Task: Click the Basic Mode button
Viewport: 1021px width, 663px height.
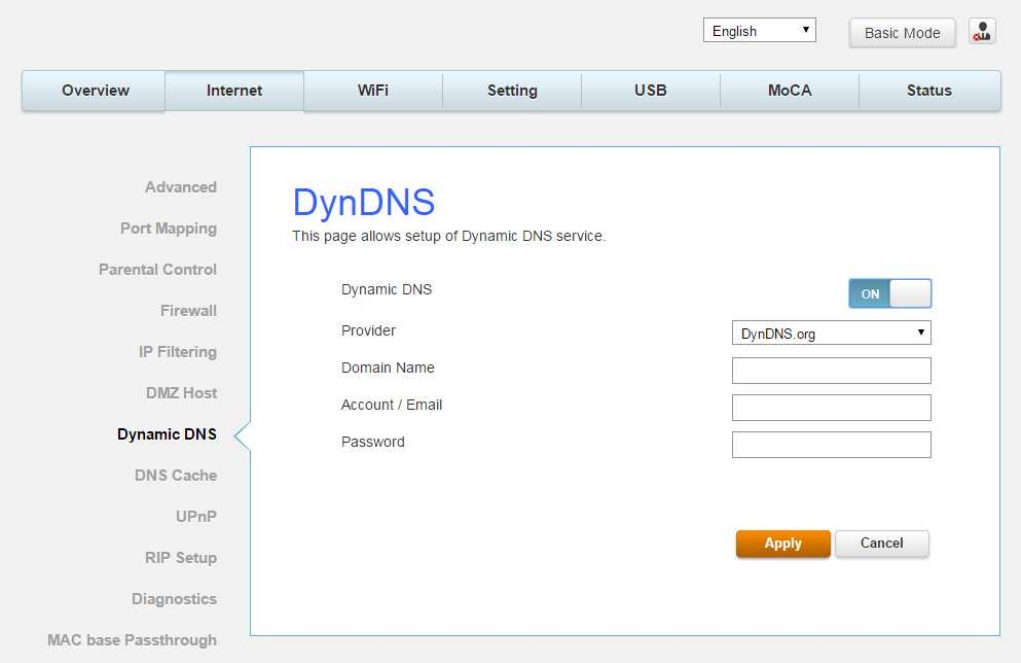Action: 902,33
